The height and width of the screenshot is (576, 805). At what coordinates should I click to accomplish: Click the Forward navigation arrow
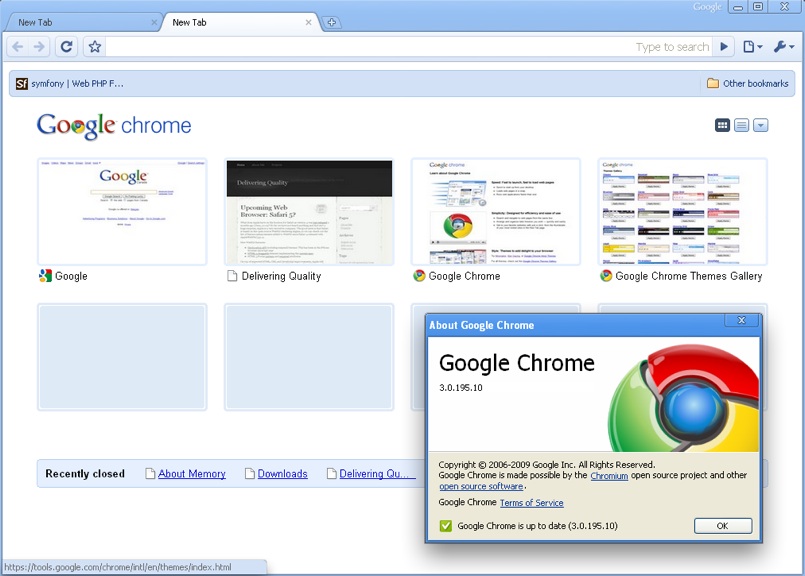point(40,46)
